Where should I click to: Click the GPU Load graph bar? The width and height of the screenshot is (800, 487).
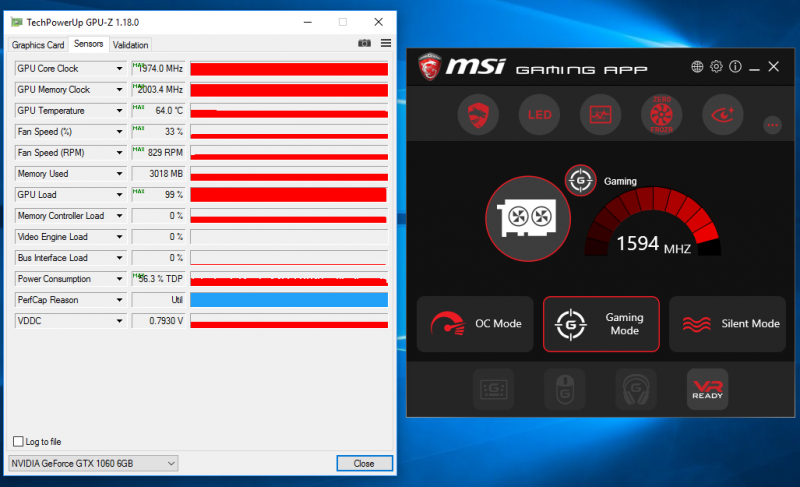[x=289, y=195]
